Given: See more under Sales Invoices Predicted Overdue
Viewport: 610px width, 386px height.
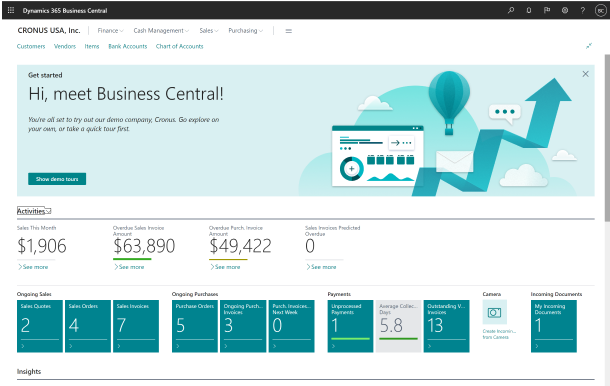Looking at the screenshot, I should (x=321, y=267).
